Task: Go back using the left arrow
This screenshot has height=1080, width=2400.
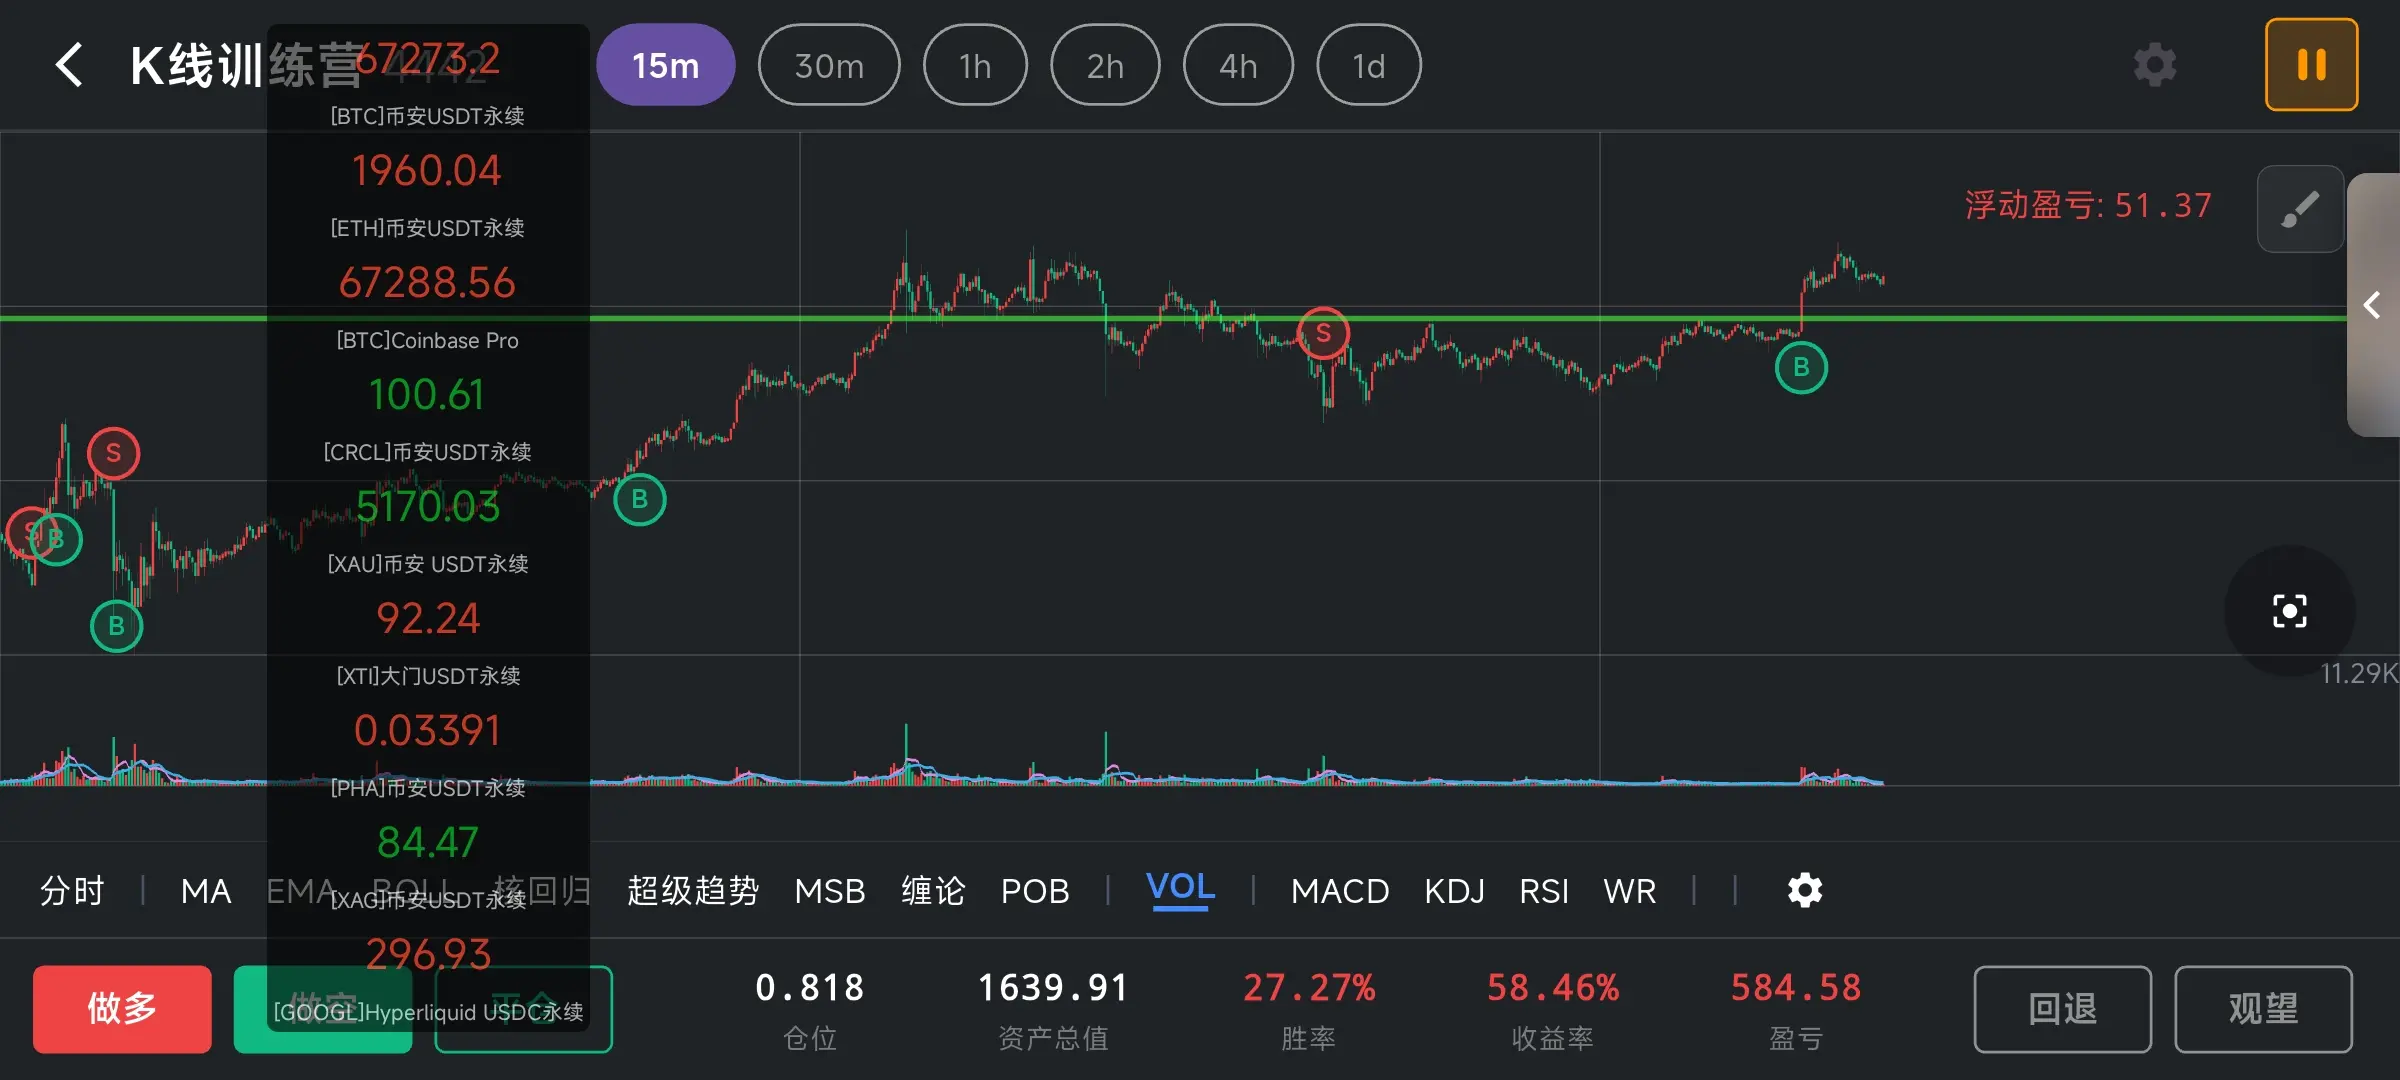Action: [69, 65]
